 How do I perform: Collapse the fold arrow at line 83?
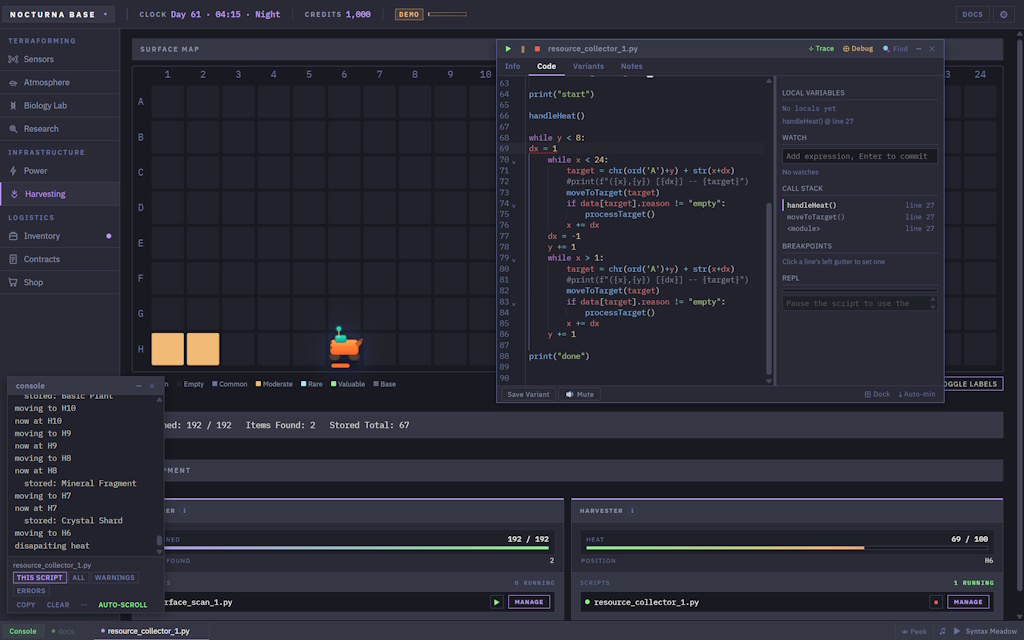(513, 304)
